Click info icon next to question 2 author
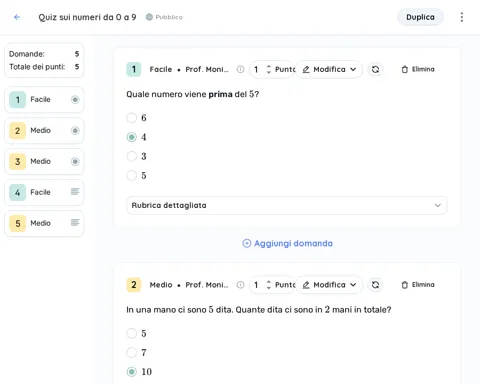Image resolution: width=480 pixels, height=384 pixels. pyautogui.click(x=240, y=285)
